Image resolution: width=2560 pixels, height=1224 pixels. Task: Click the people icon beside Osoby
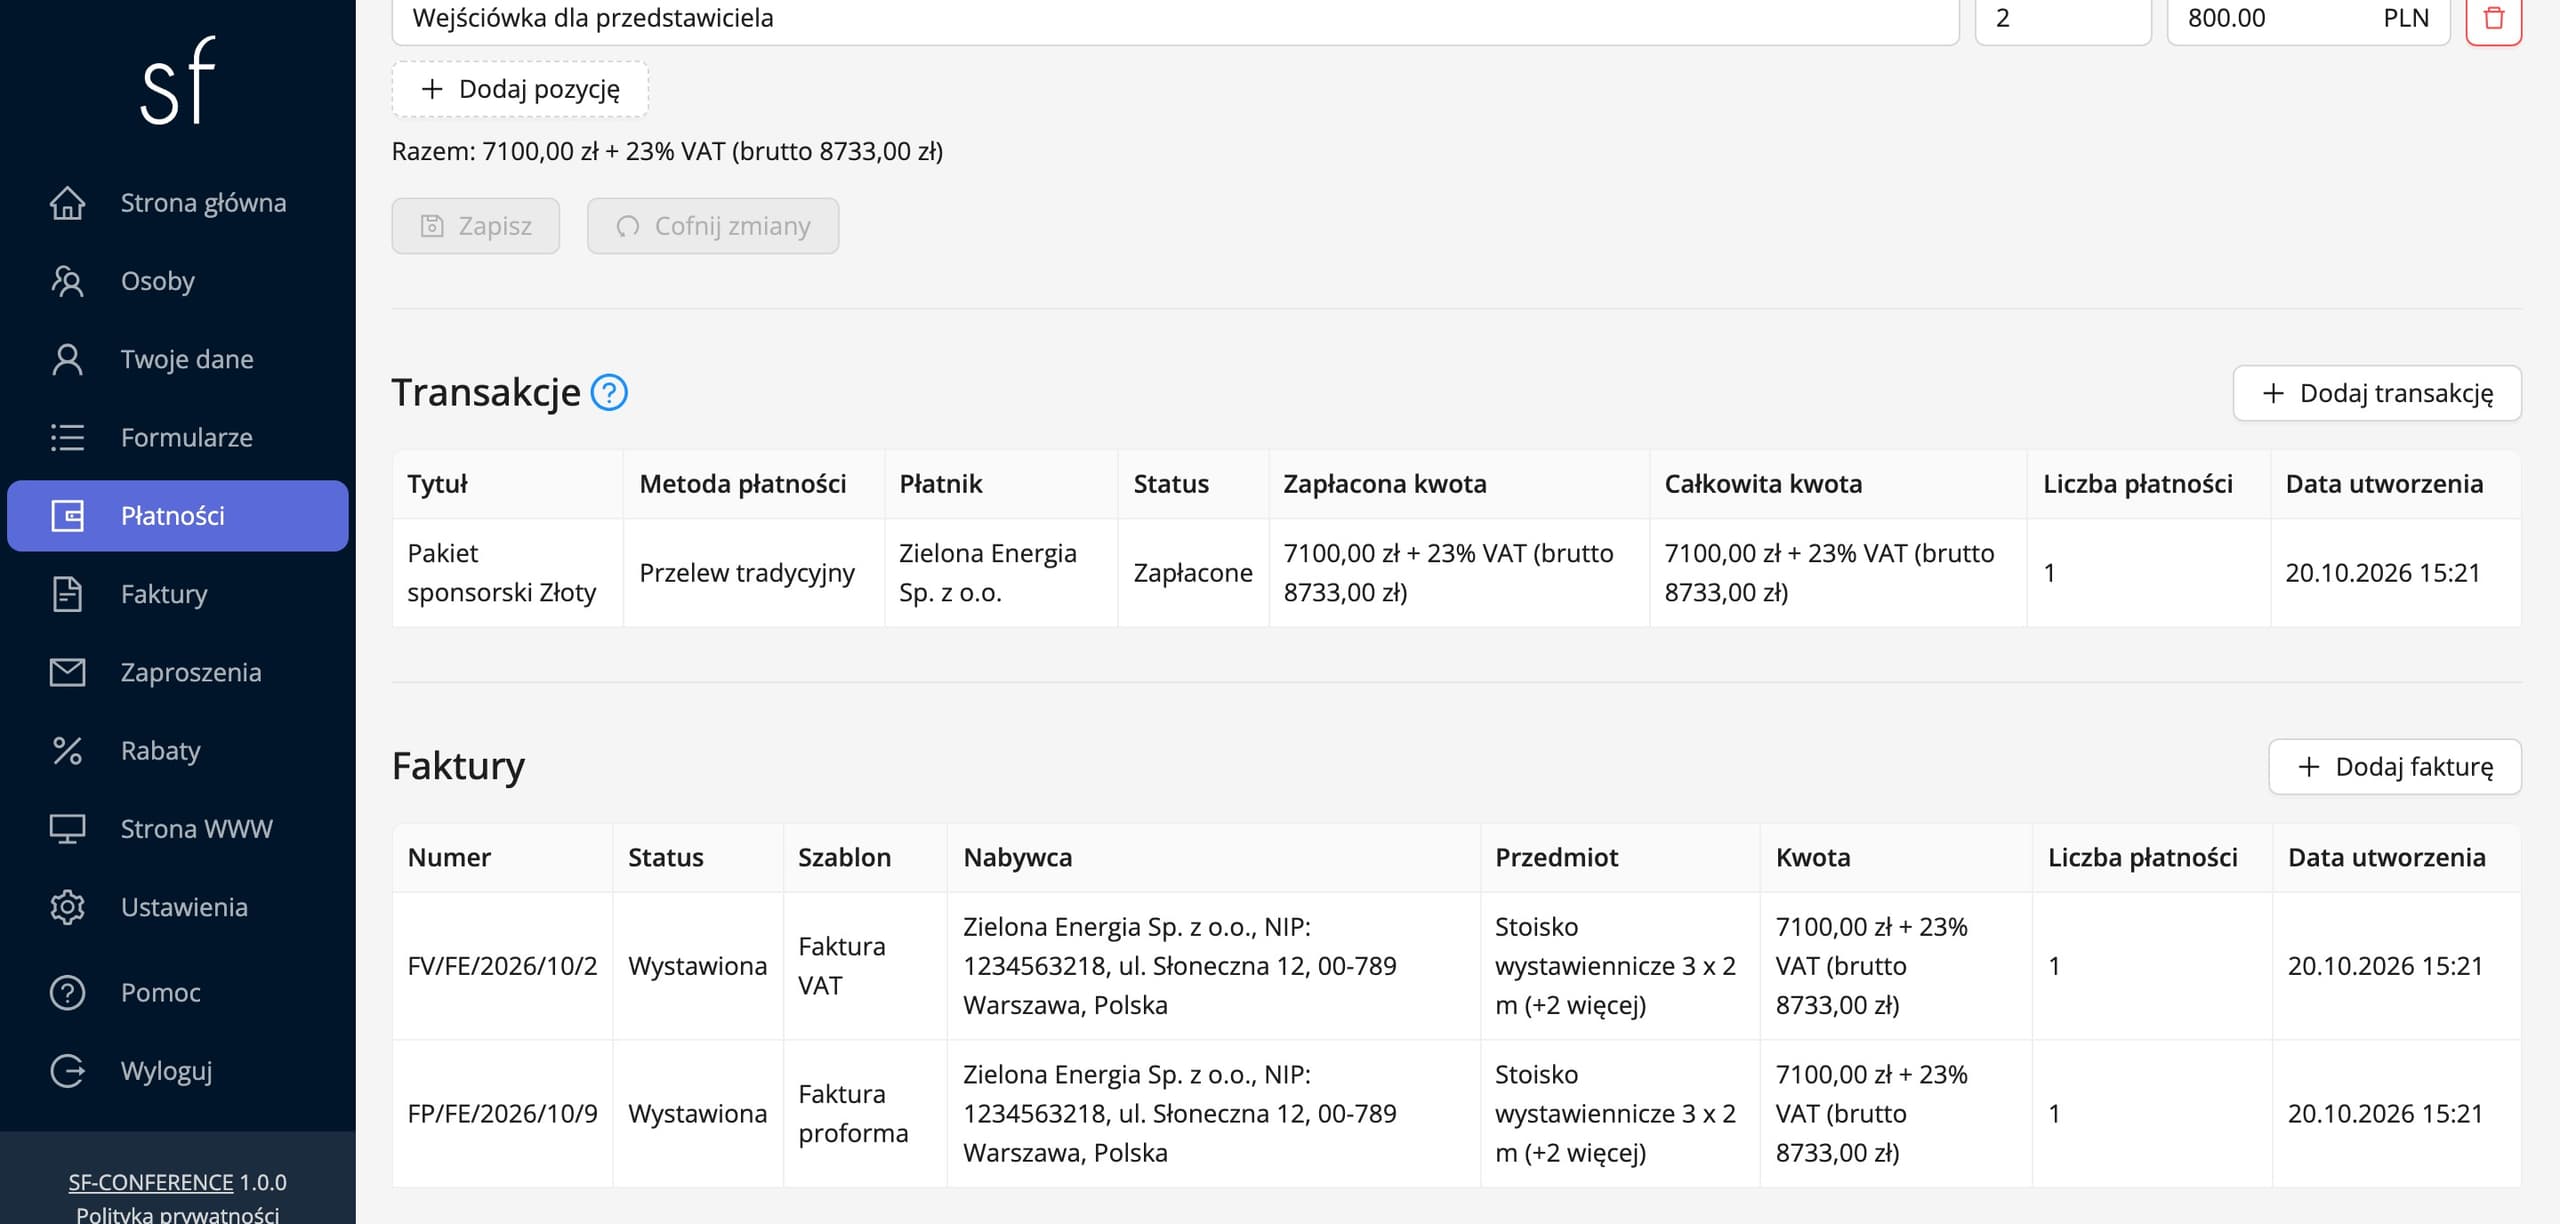67,281
